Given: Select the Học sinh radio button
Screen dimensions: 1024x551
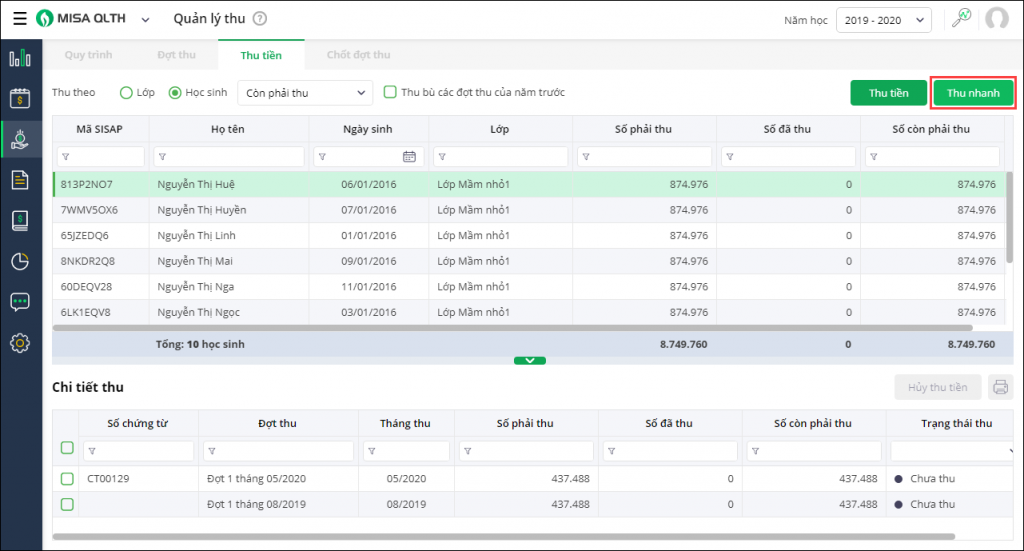Looking at the screenshot, I should click(175, 93).
